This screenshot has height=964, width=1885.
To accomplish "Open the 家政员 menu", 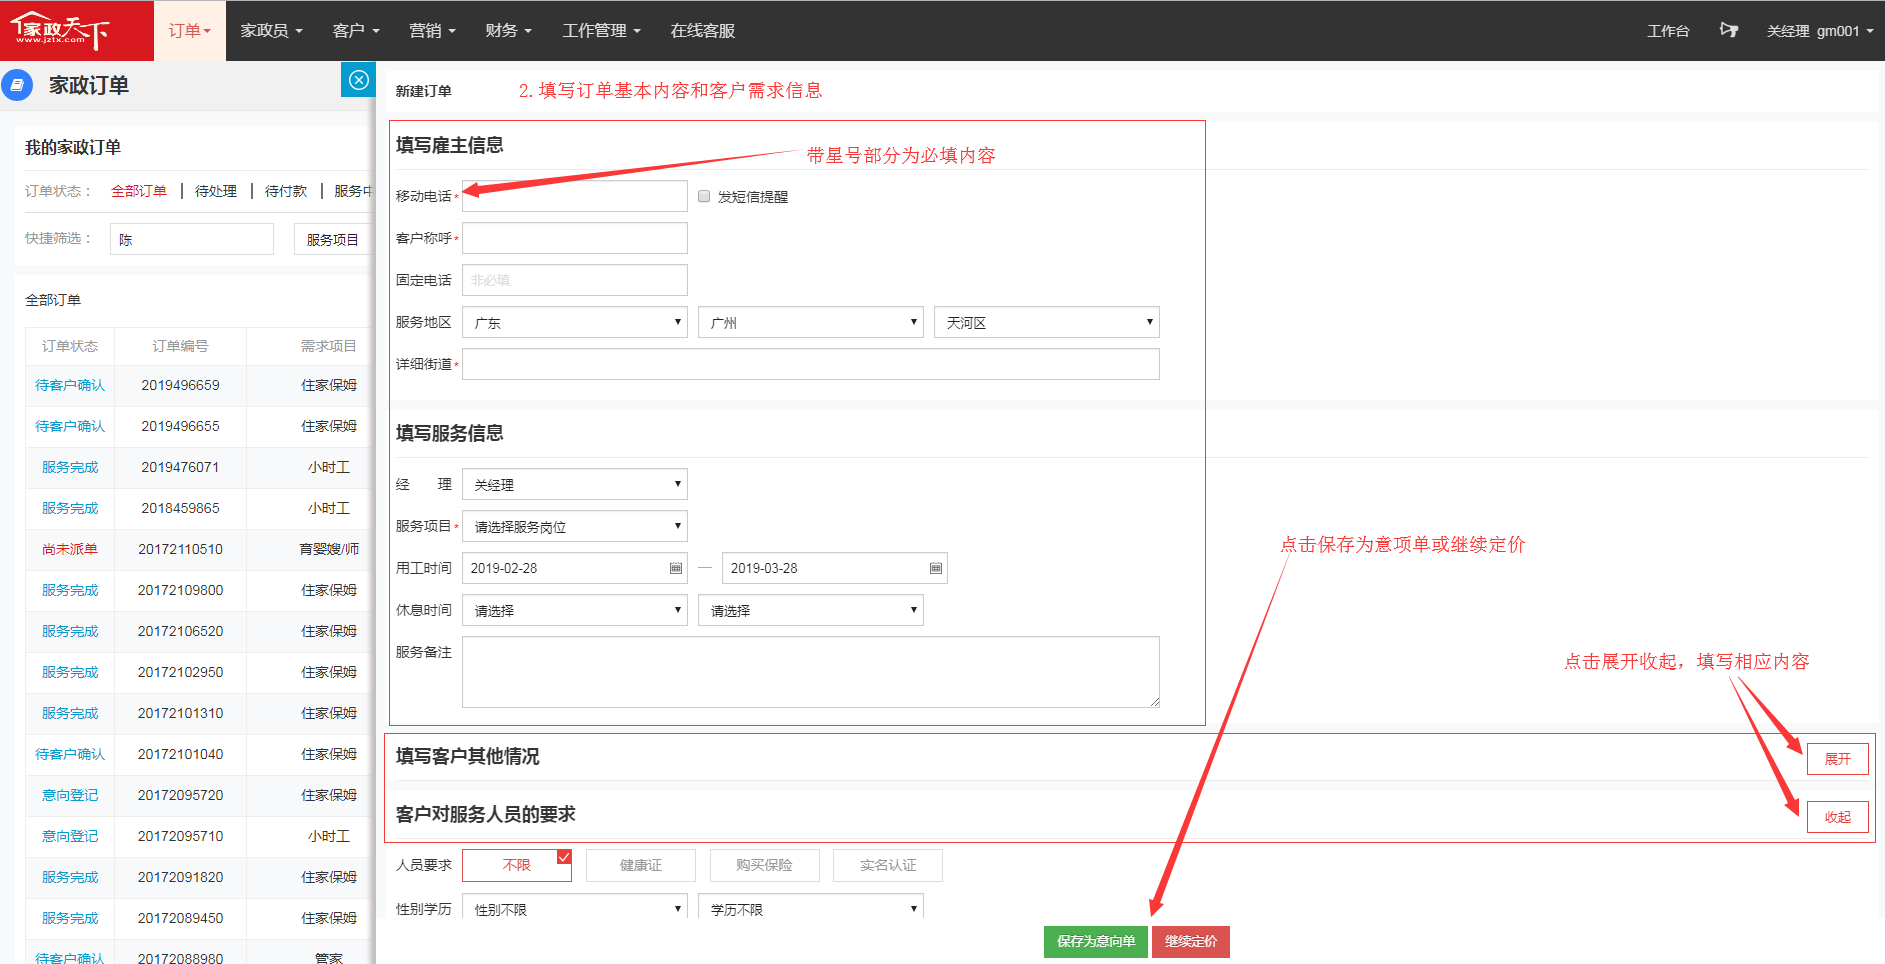I will click(271, 30).
